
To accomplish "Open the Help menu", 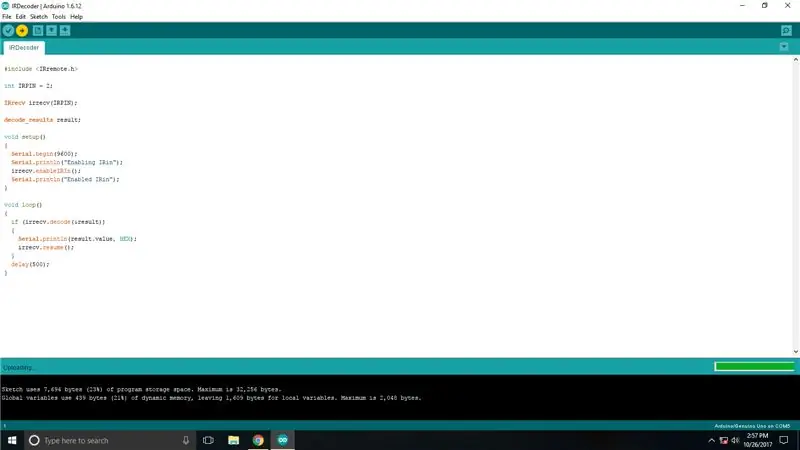I will [77, 17].
